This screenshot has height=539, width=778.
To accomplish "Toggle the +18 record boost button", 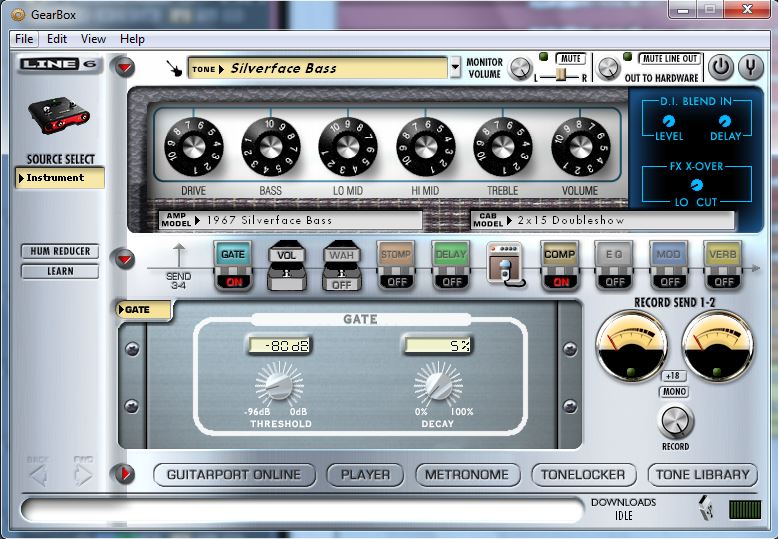I will coord(673,376).
